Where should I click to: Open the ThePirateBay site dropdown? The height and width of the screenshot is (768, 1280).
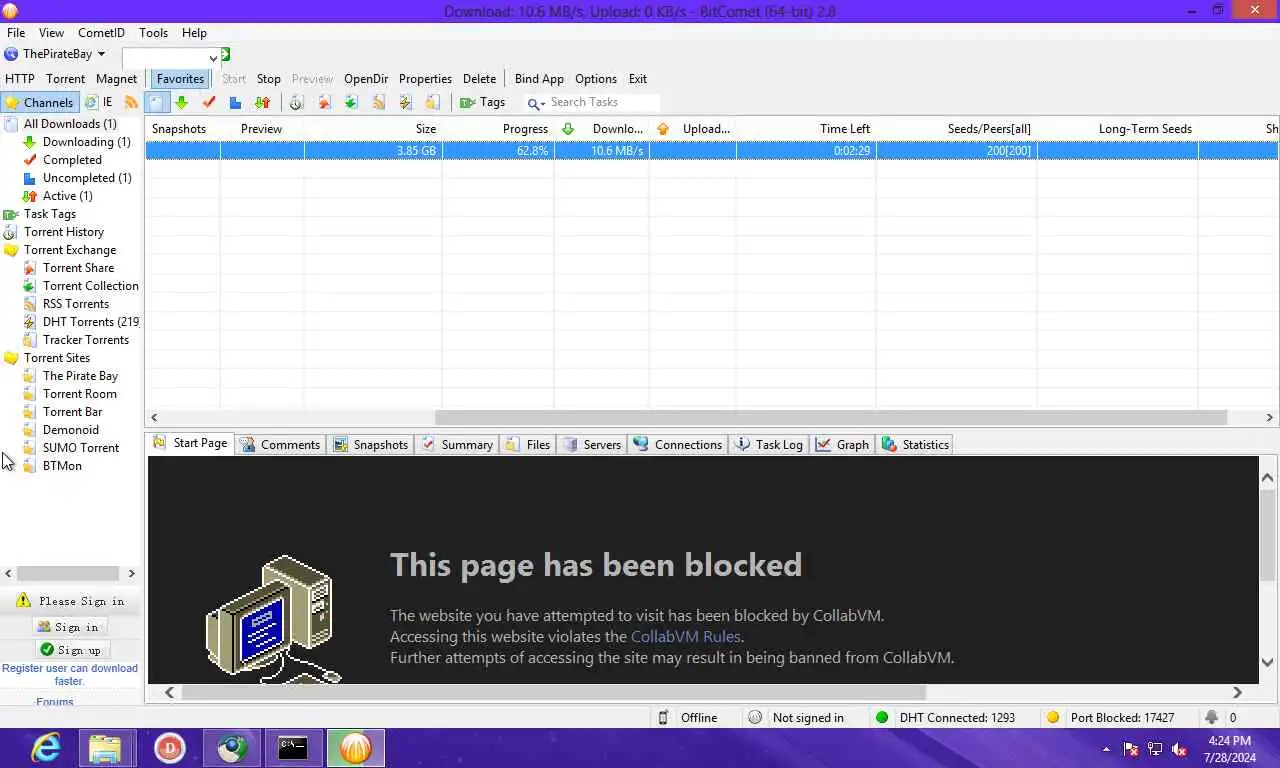tap(55, 54)
